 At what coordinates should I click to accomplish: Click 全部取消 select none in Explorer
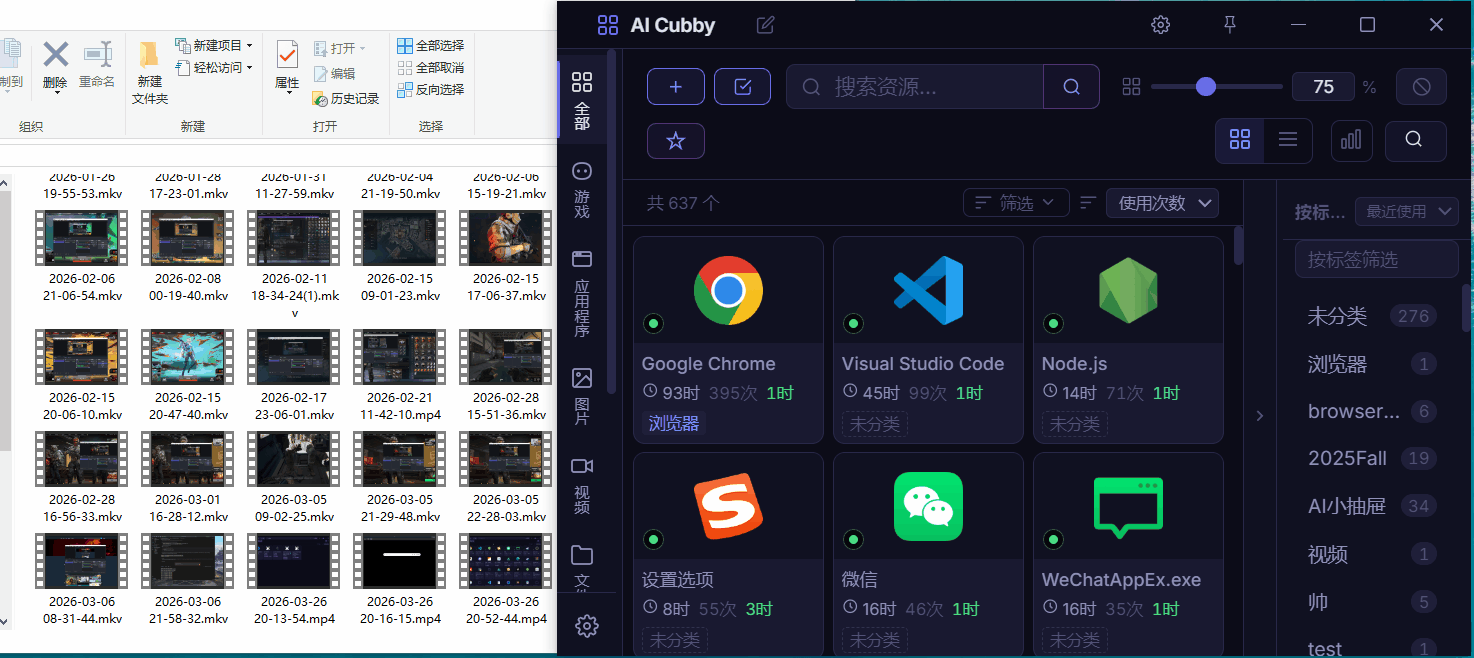pos(431,68)
